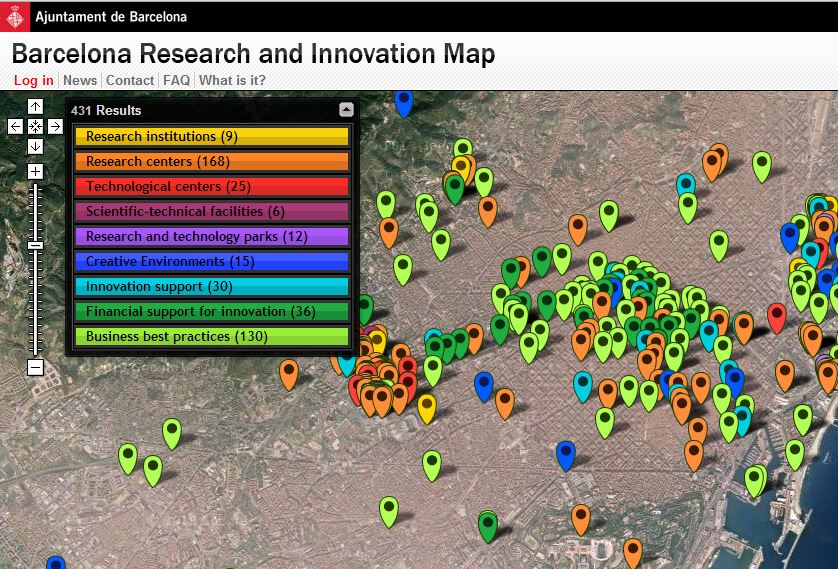Click the Log in link
The width and height of the screenshot is (838, 569).
tap(34, 80)
